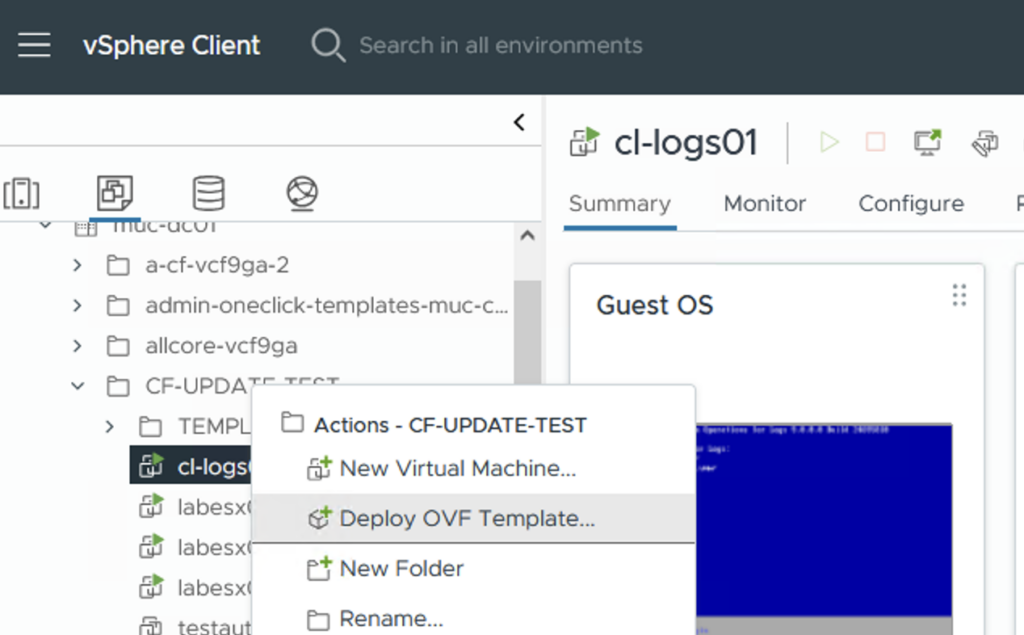Screen dimensions: 1024x635
Task: Open the Configure tab
Action: coord(910,204)
